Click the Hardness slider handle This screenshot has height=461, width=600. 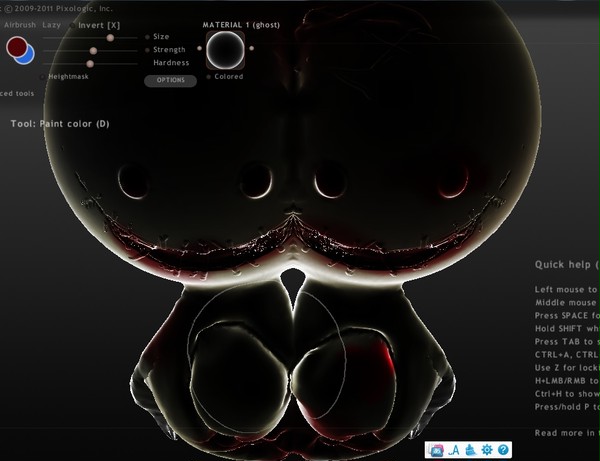90,64
